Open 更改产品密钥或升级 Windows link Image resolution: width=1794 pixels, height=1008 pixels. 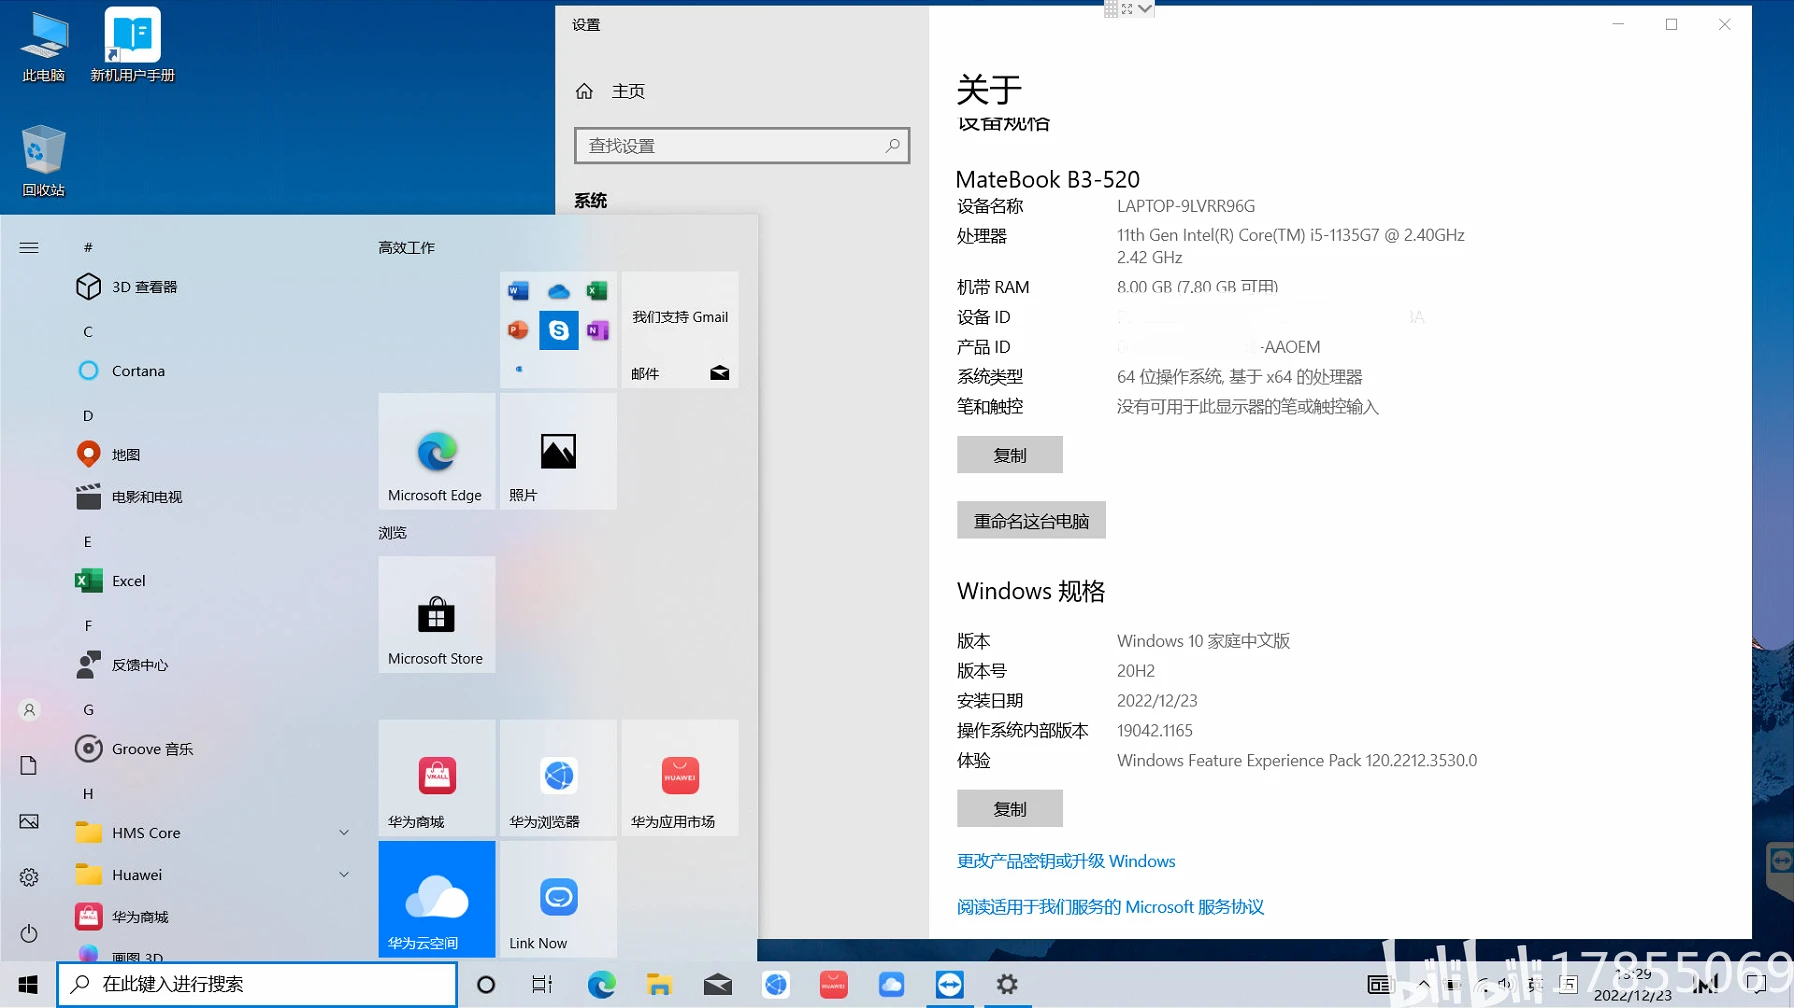point(1065,860)
